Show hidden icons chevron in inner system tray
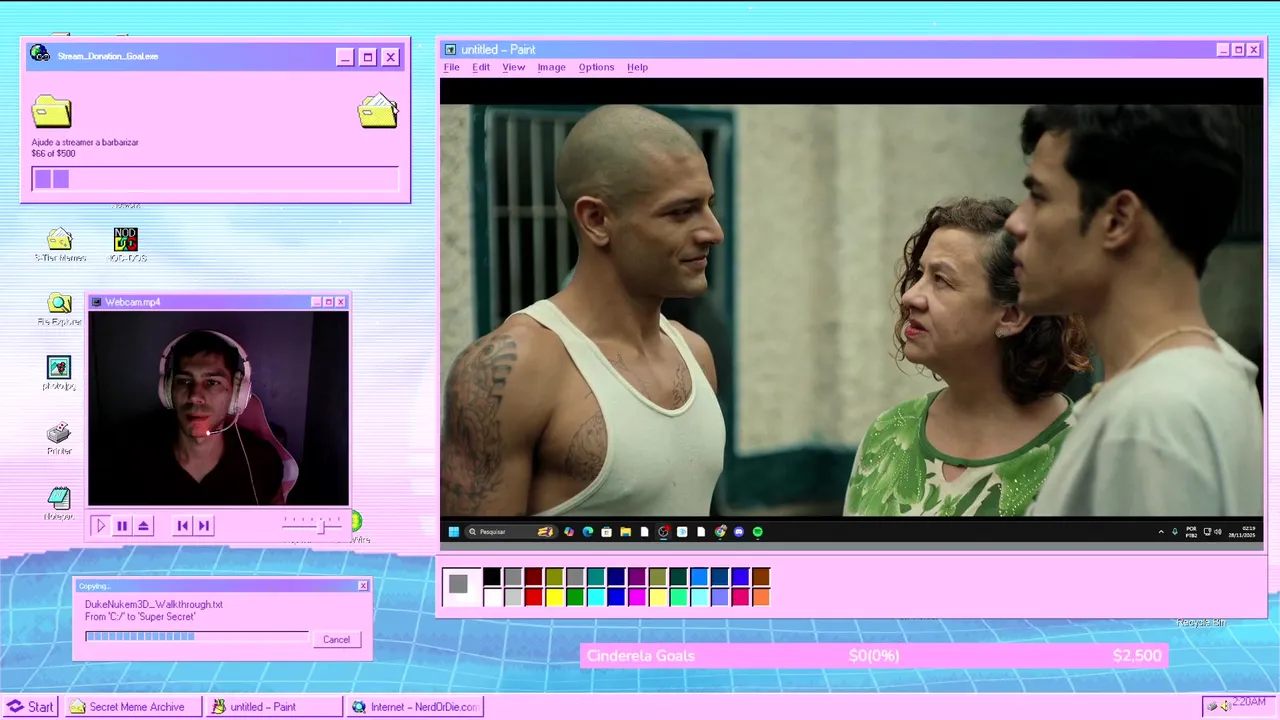The image size is (1280, 720). 1161,532
